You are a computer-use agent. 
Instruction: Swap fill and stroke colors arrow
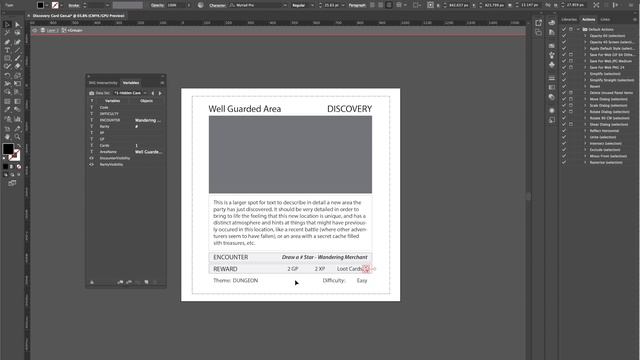[x=18, y=145]
